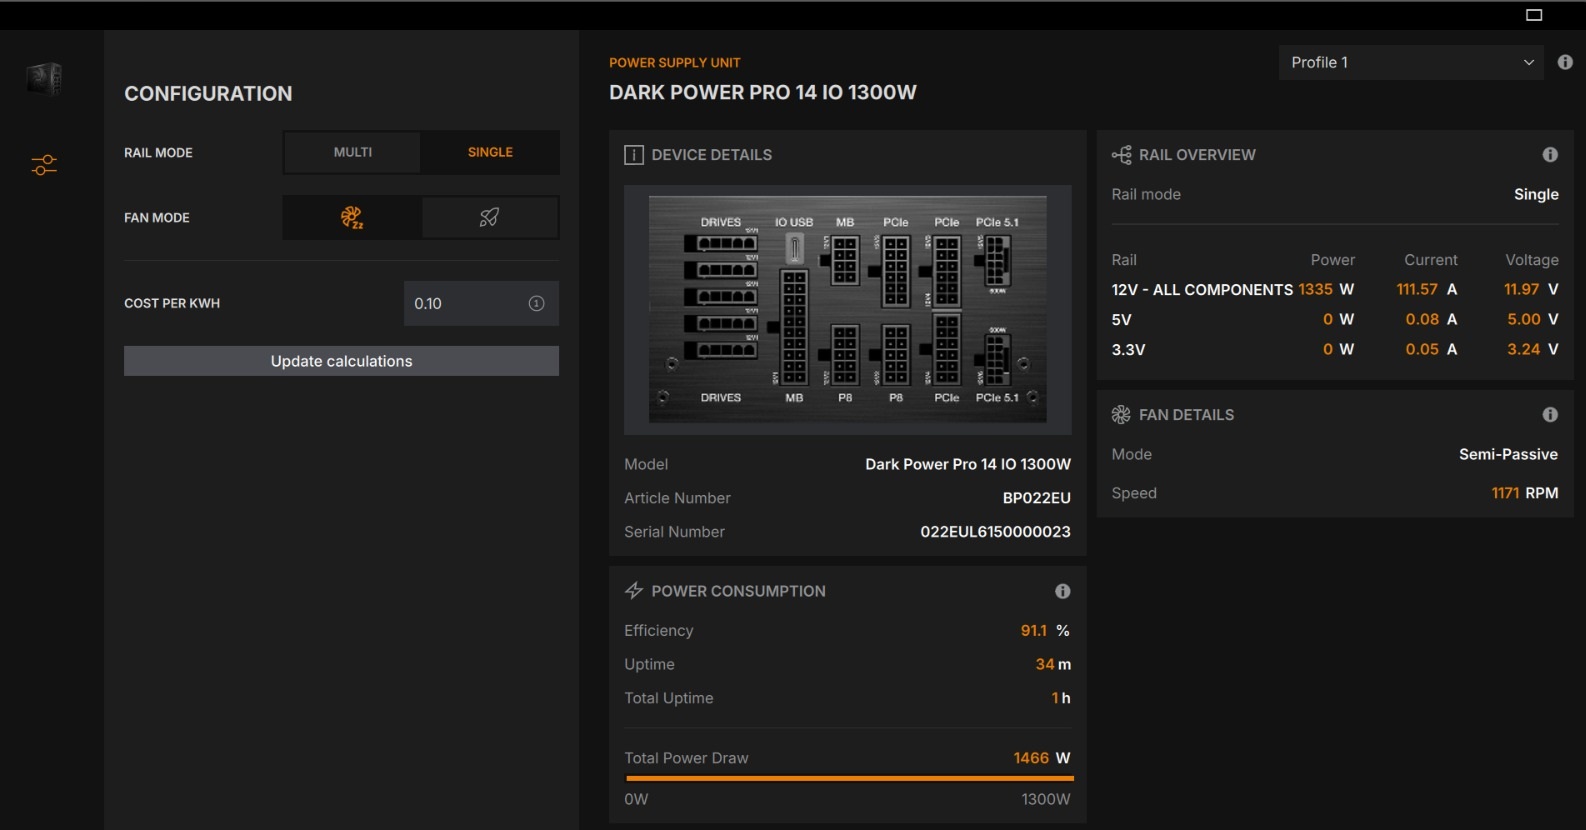Click info icon beside Profile dropdown
This screenshot has width=1586, height=830.
(1565, 62)
